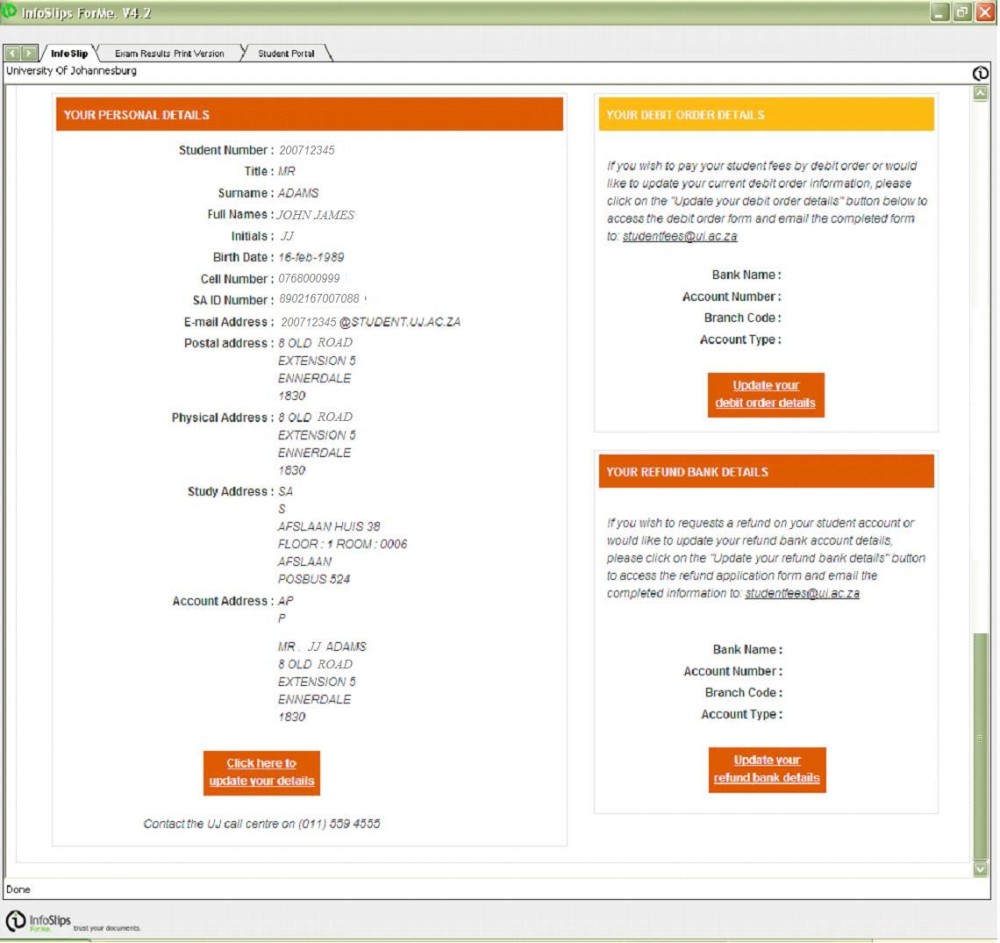
Task: Open the Student Portal tab
Action: click(287, 53)
